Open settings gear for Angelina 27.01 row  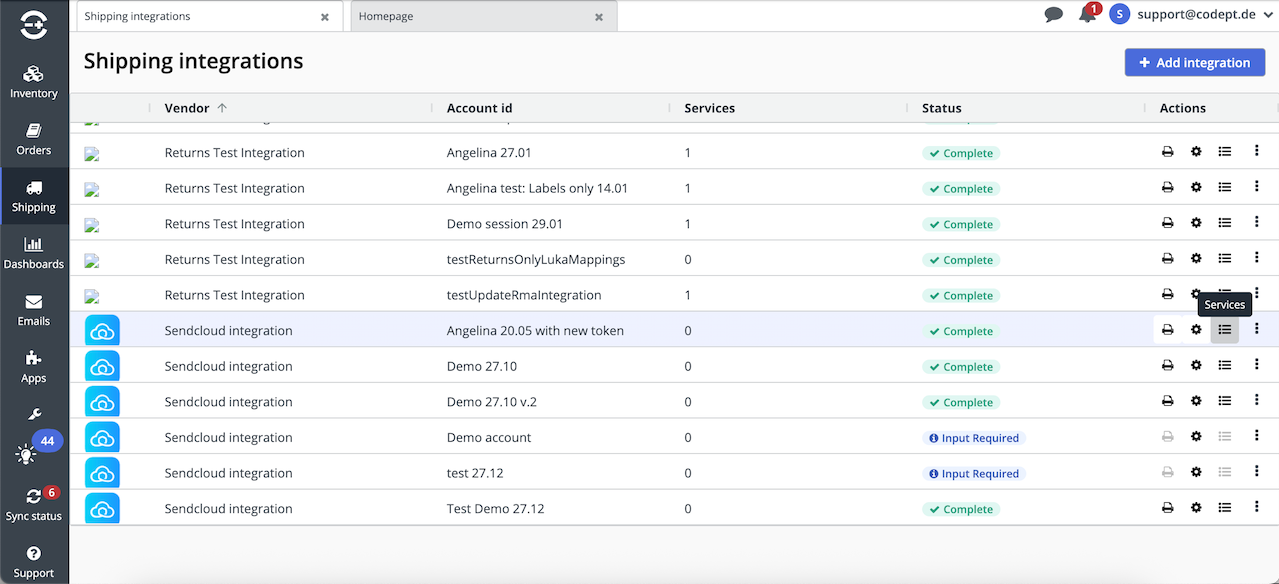click(1196, 152)
